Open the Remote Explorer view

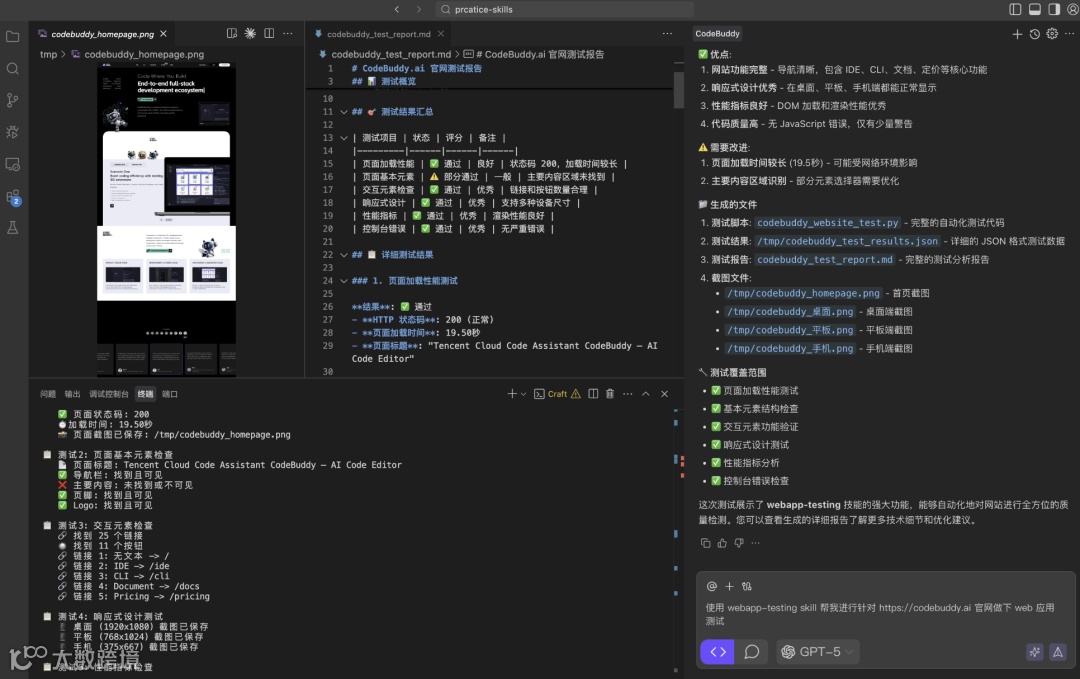pos(12,165)
